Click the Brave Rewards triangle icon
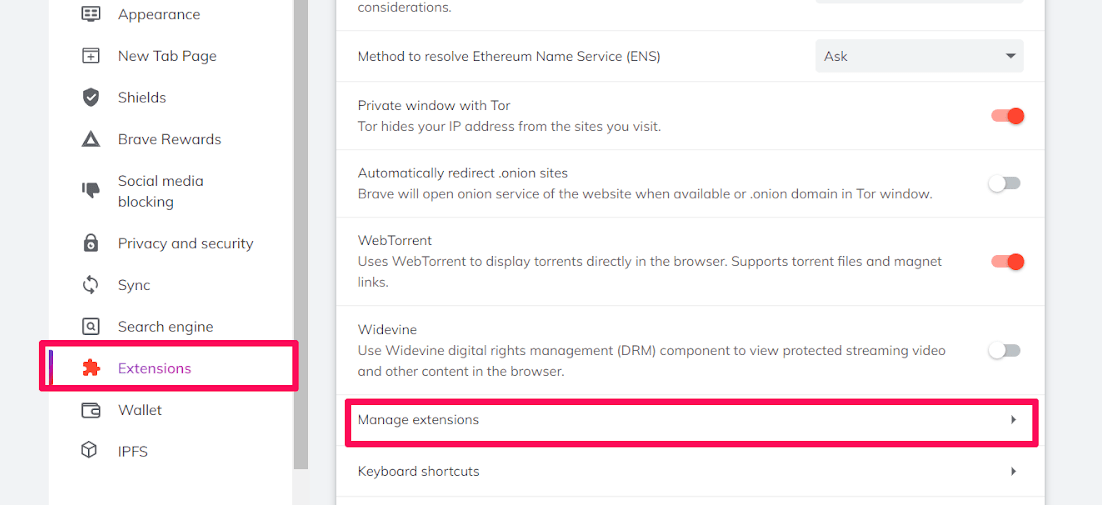The width and height of the screenshot is (1102, 505). tap(91, 139)
